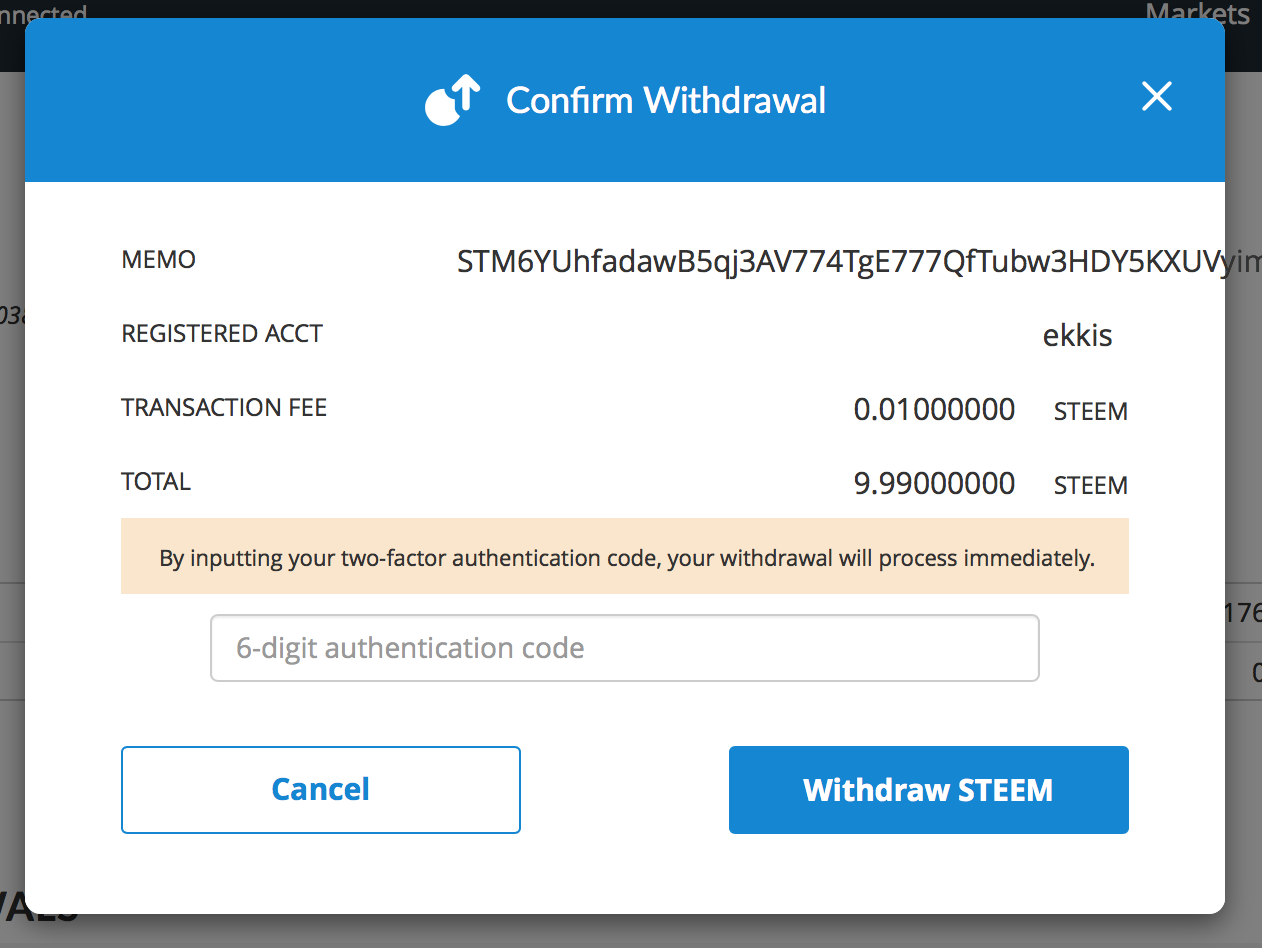Click the transaction fee amount 0.01000000
The image size is (1262, 948).
934,409
